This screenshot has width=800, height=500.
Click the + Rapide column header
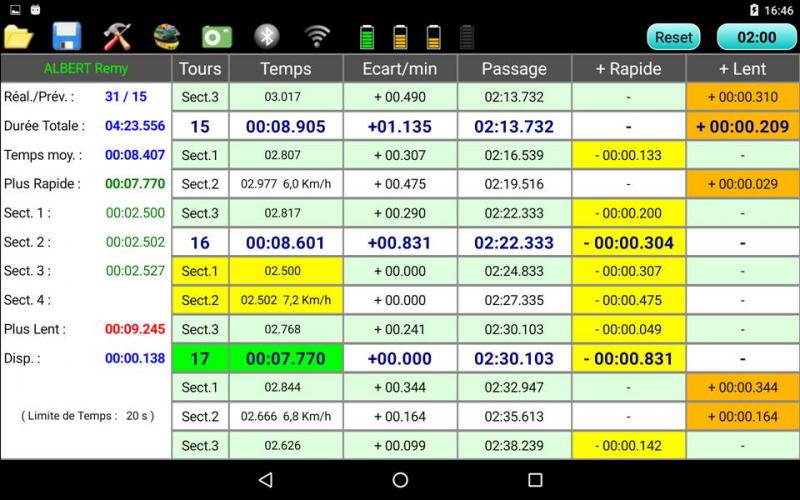tap(628, 69)
